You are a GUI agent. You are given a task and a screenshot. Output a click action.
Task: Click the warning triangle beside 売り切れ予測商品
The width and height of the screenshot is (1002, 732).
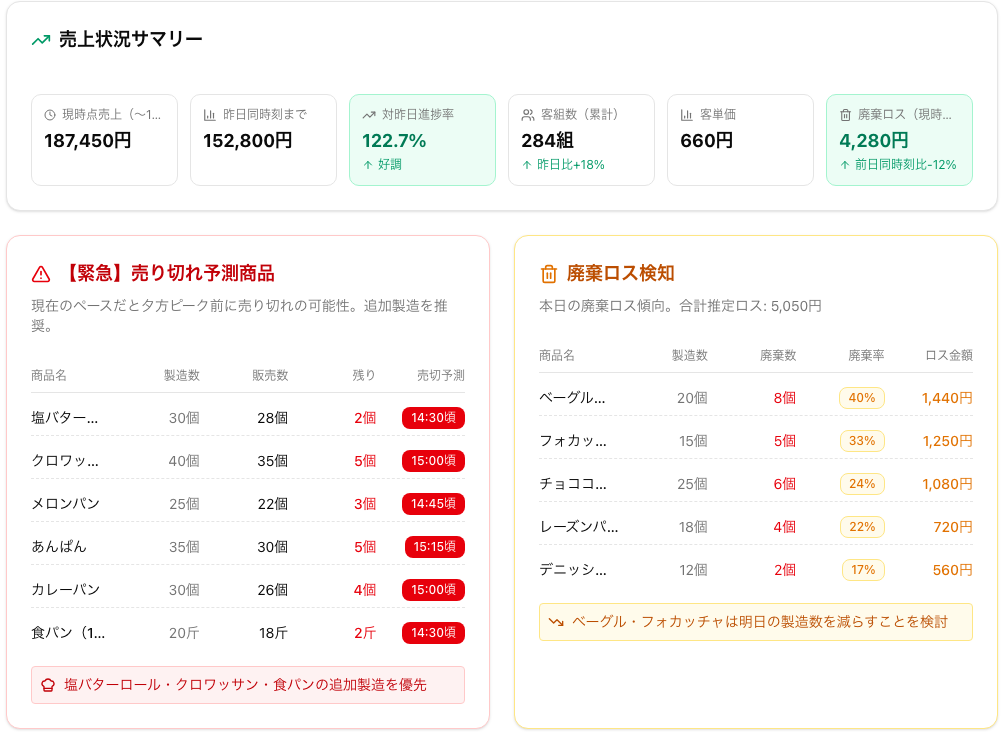(39, 273)
